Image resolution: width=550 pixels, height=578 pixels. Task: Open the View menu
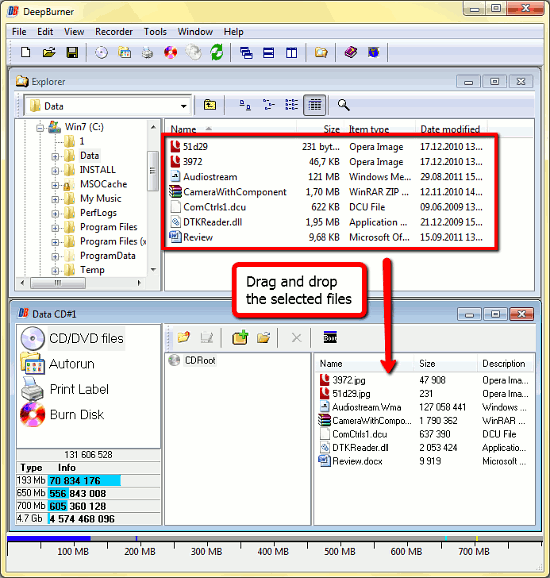click(x=74, y=32)
